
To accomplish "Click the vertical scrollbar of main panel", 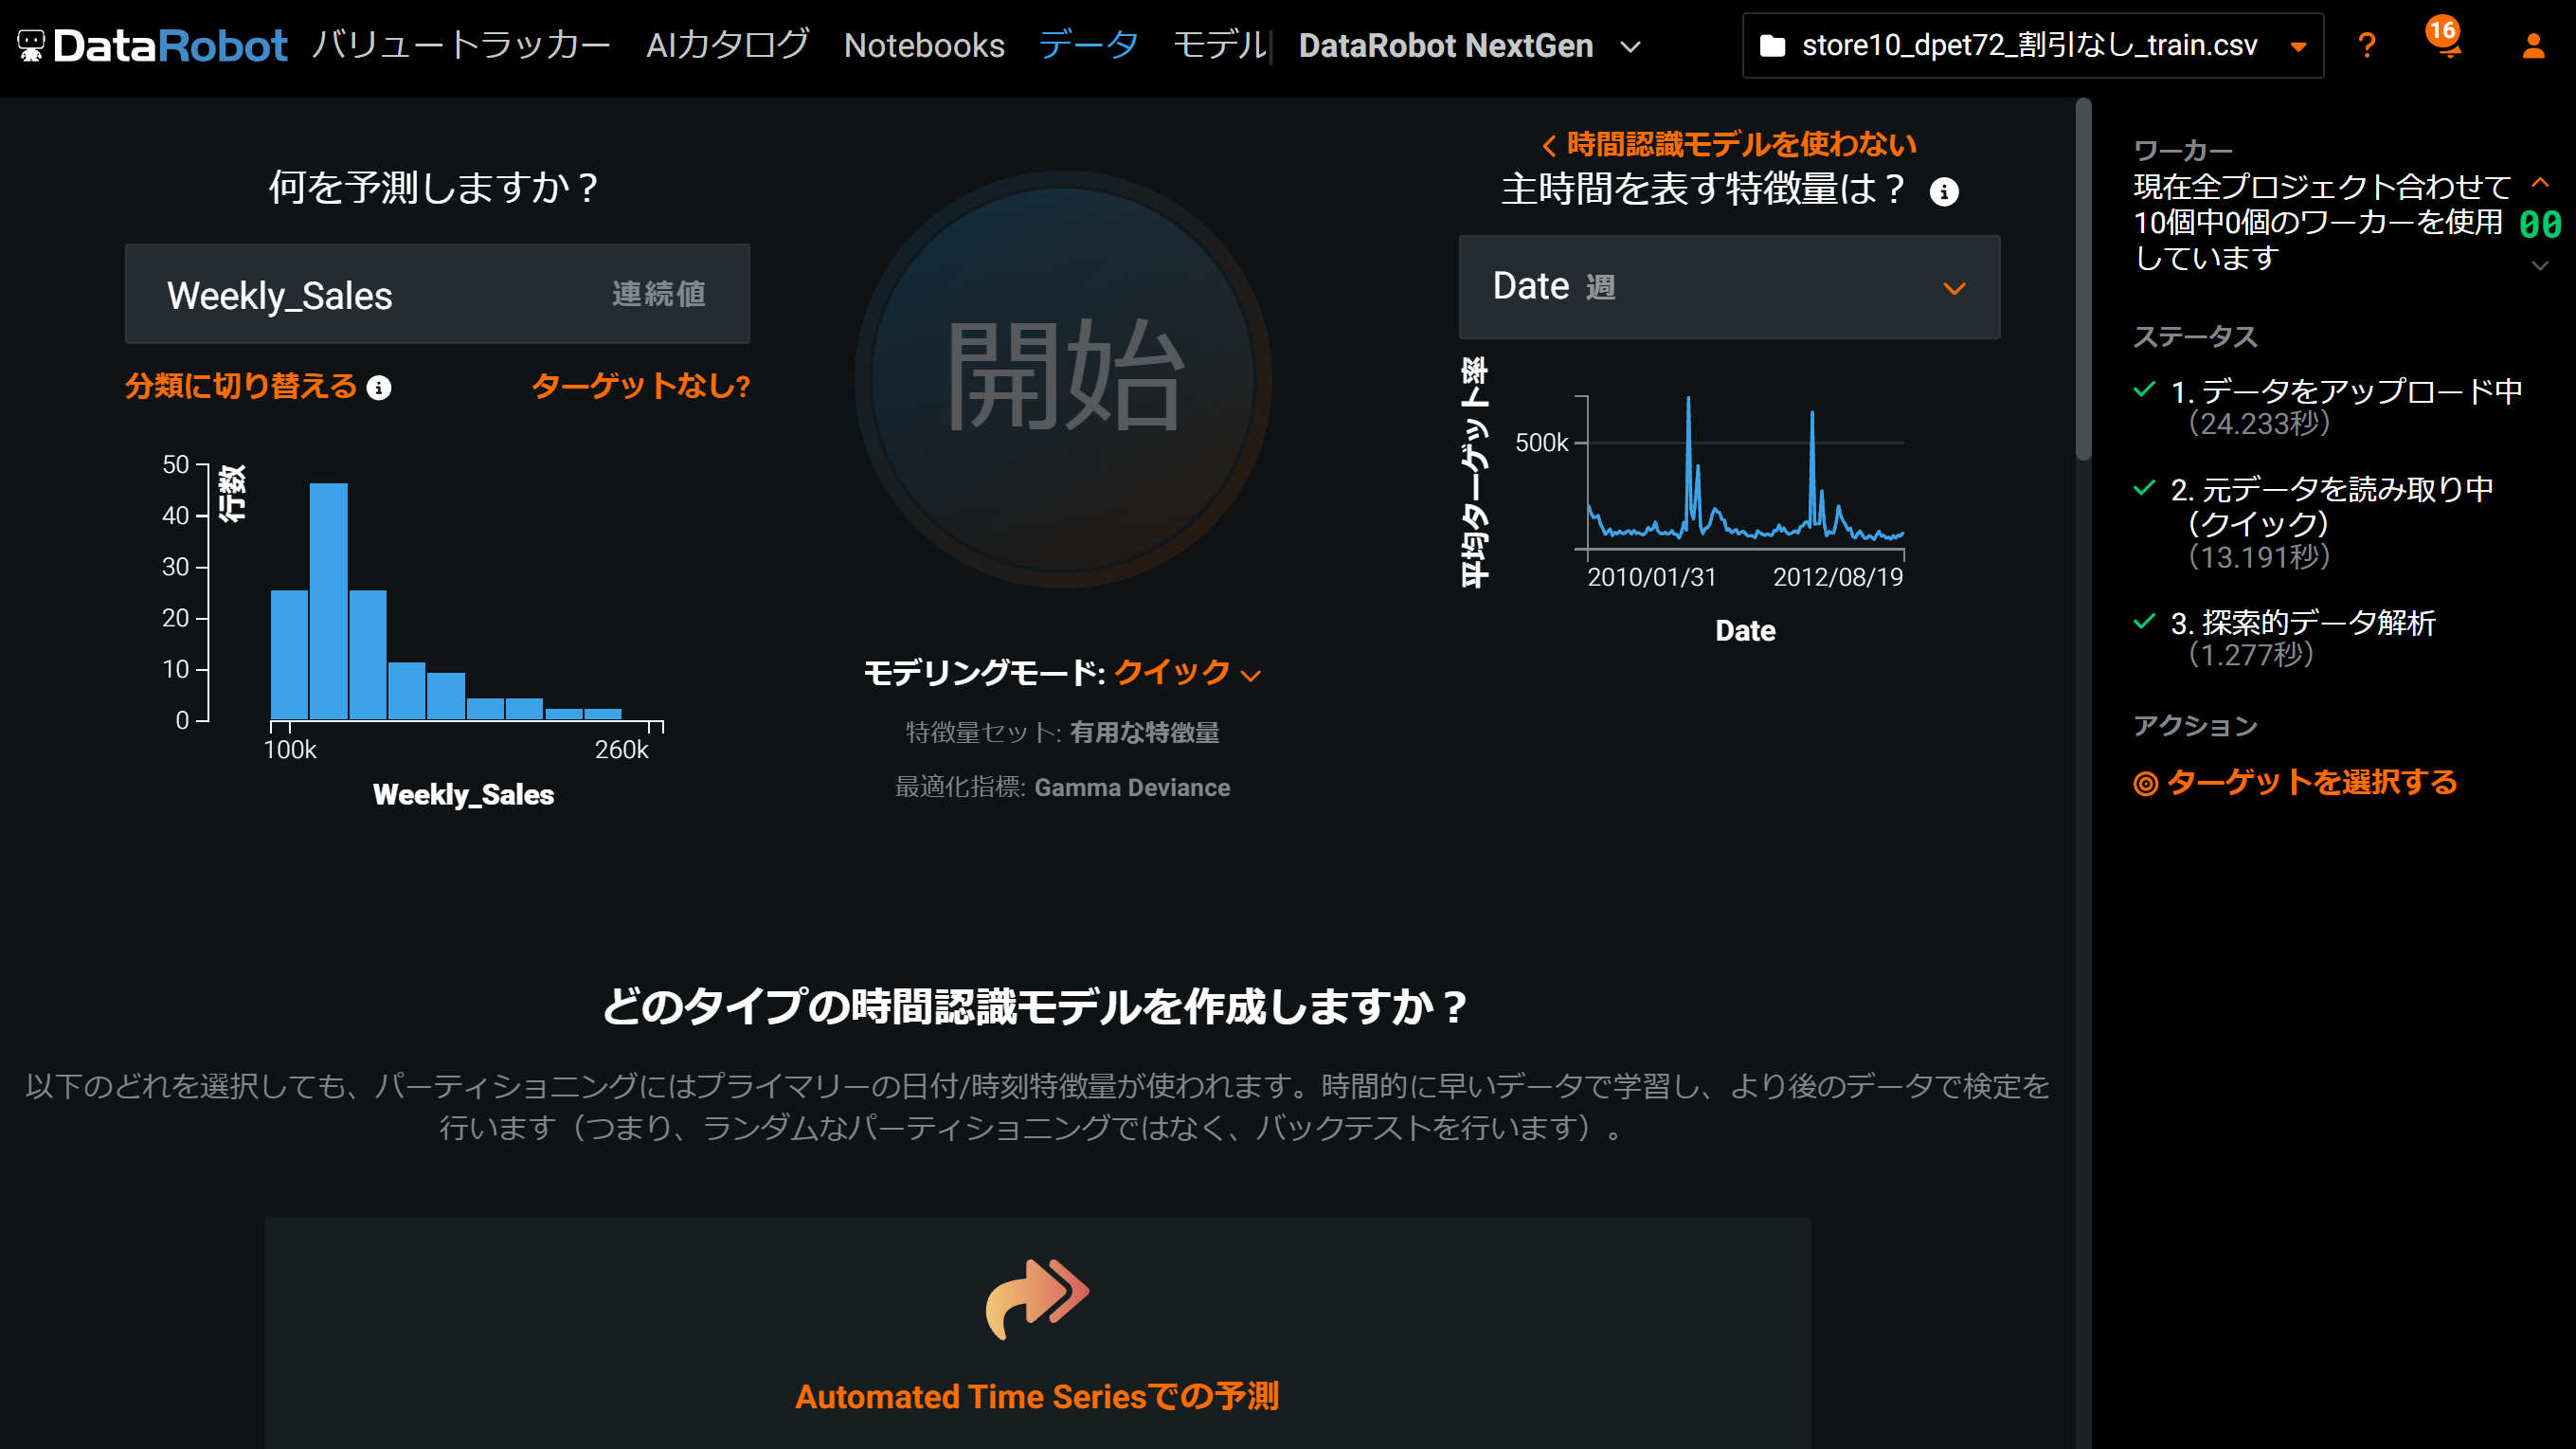I will point(2083,280).
